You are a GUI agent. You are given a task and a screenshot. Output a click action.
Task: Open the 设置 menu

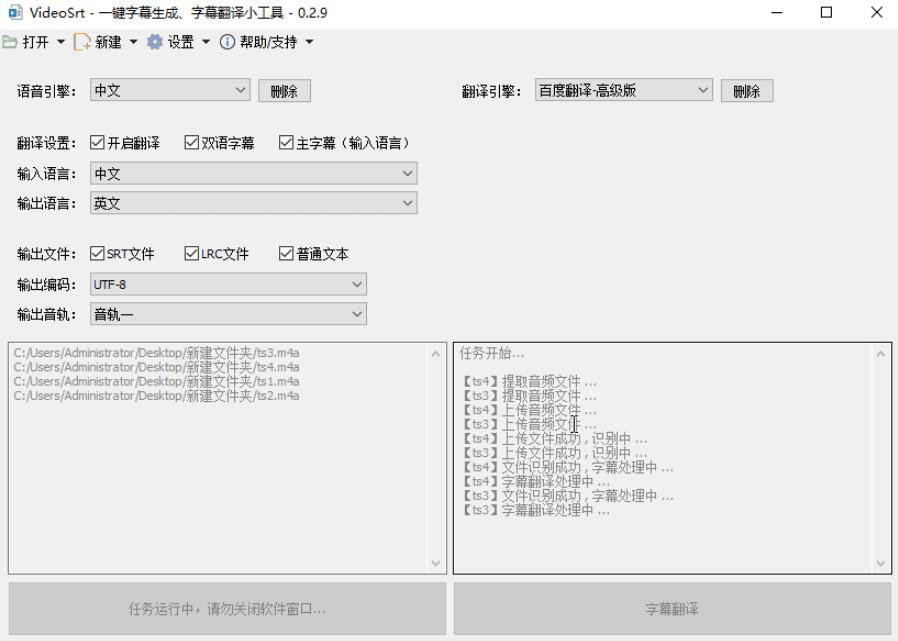(181, 42)
